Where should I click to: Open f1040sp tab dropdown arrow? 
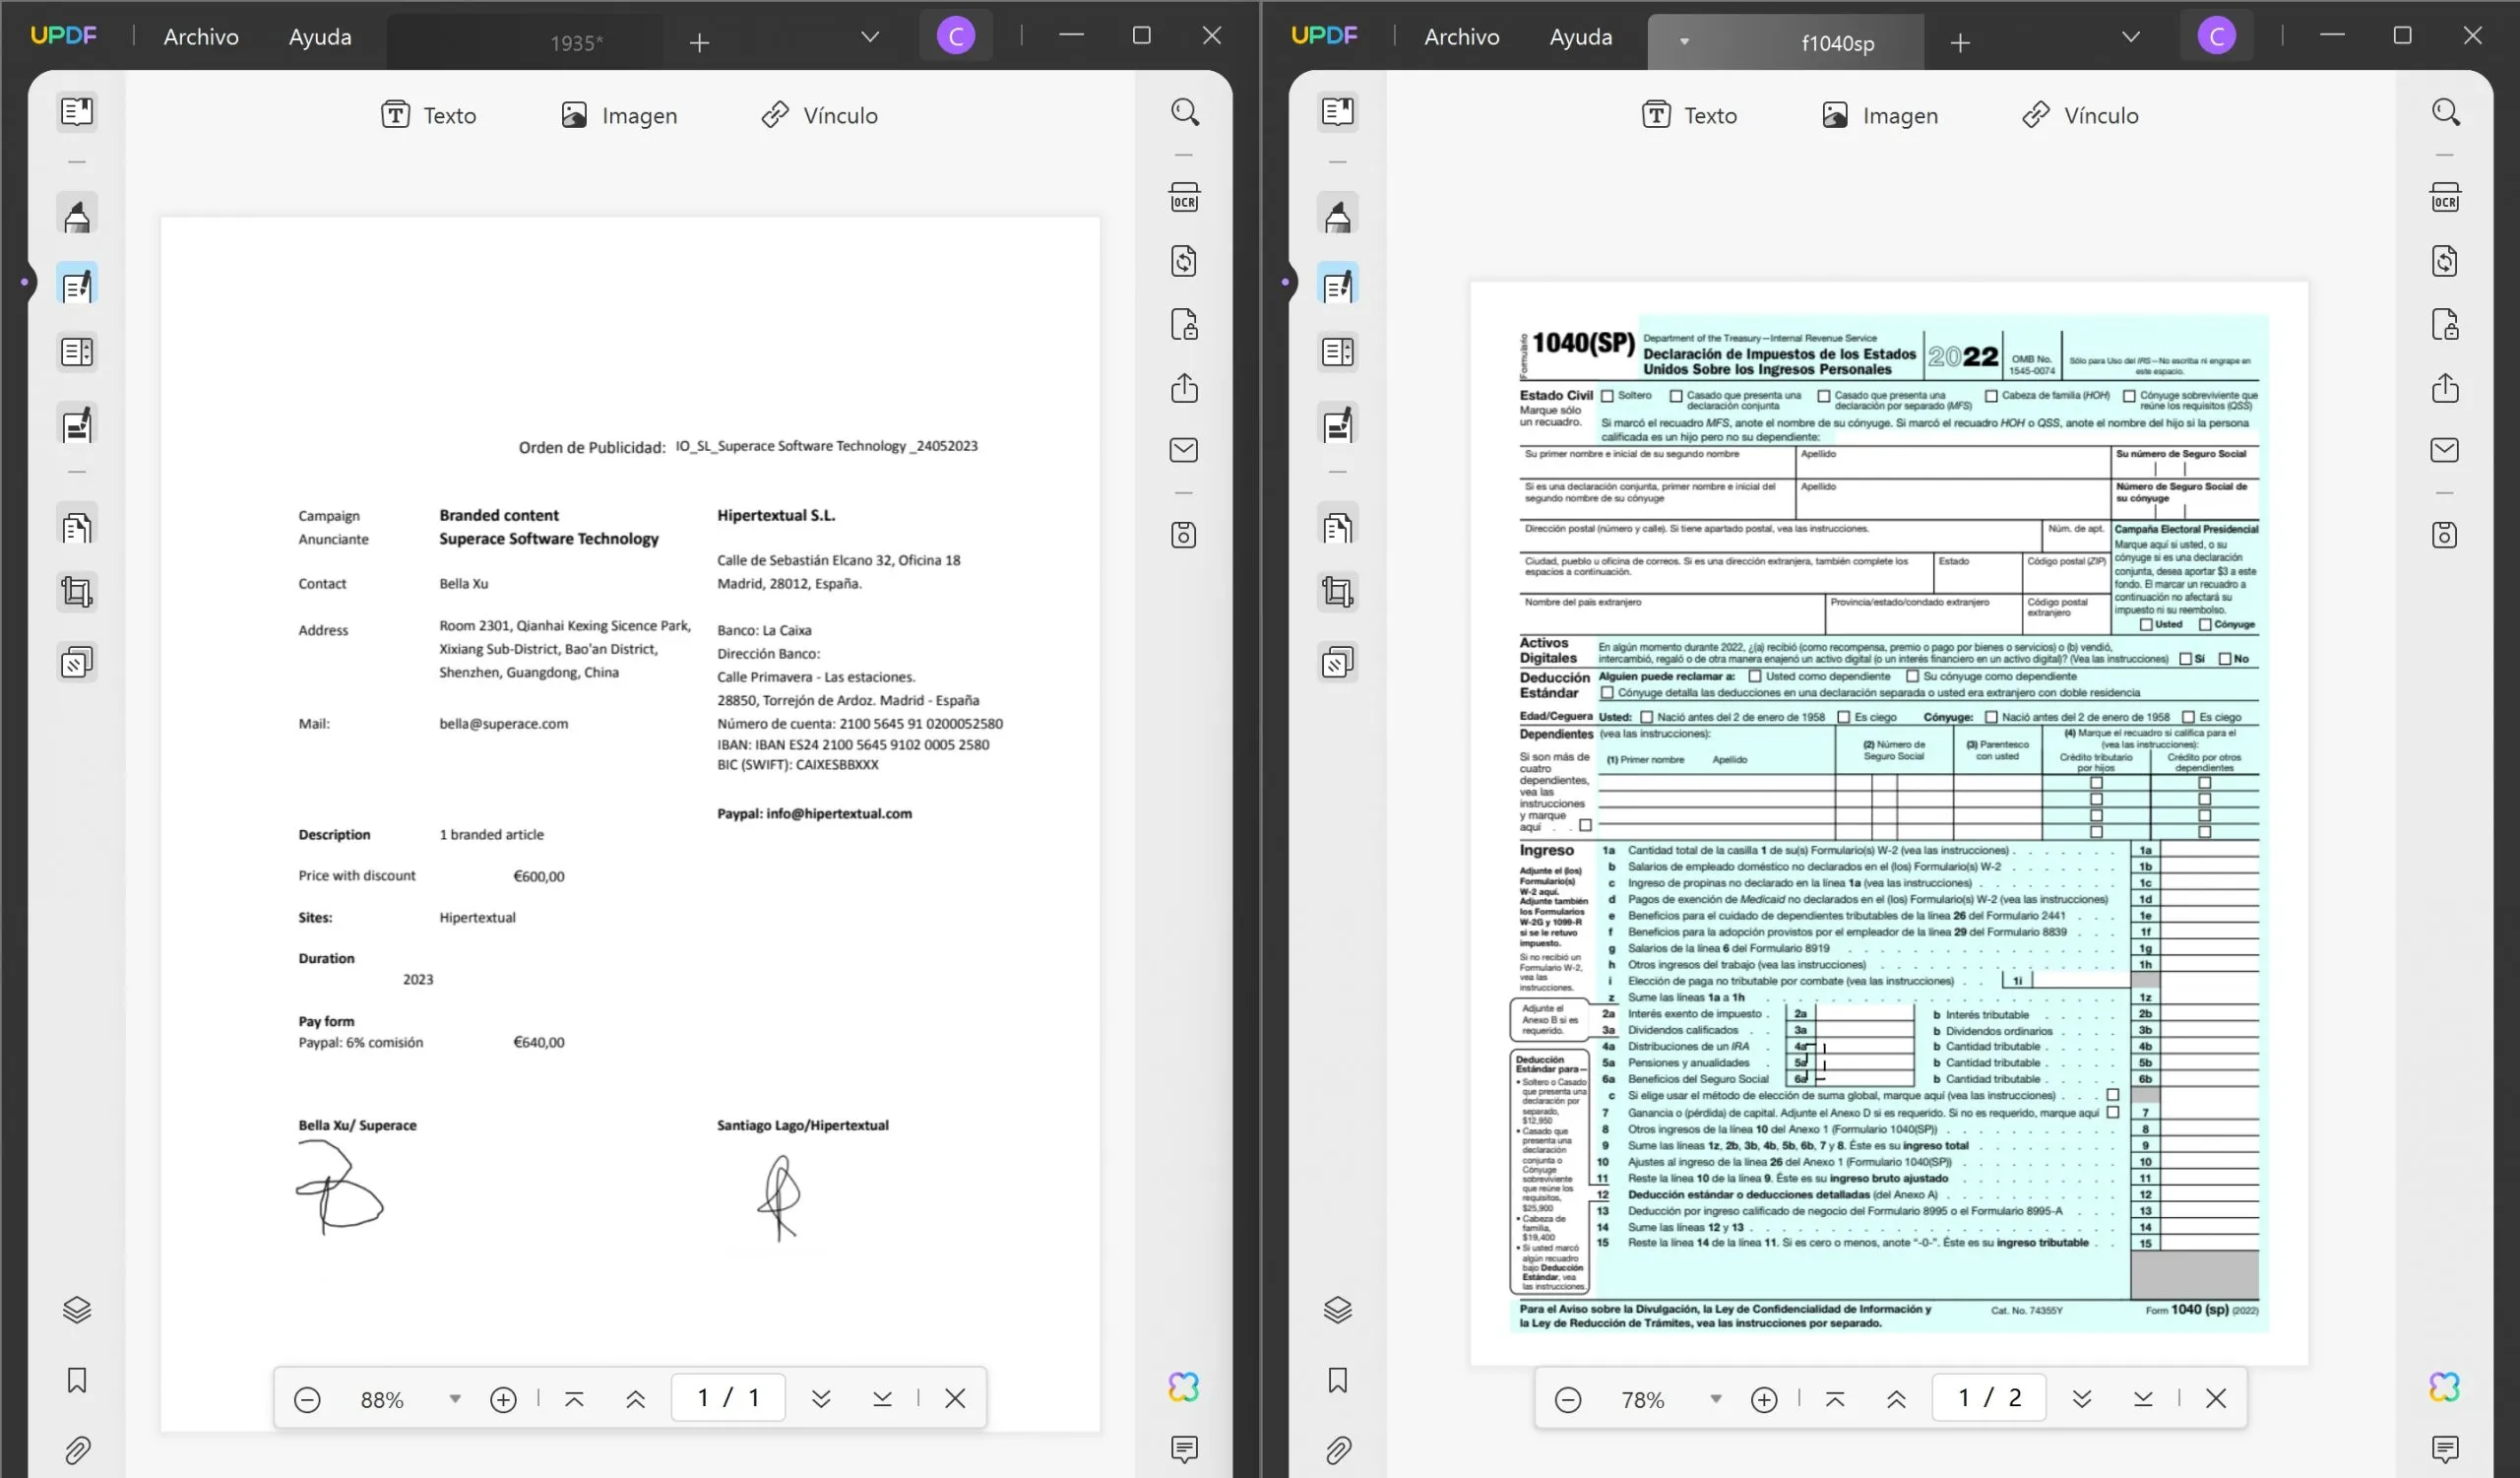pos(1684,42)
